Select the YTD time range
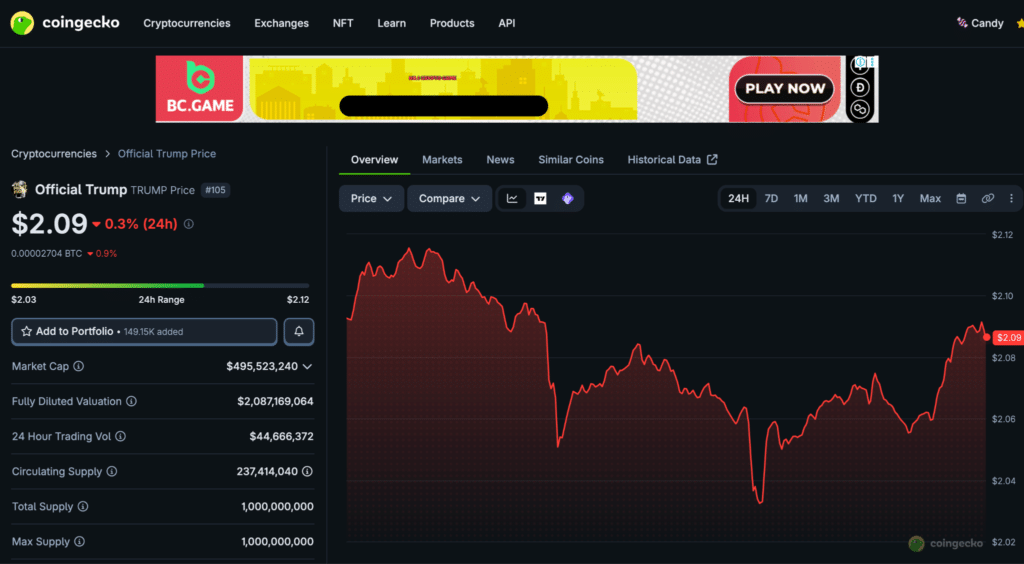The width and height of the screenshot is (1024, 564). [x=866, y=198]
